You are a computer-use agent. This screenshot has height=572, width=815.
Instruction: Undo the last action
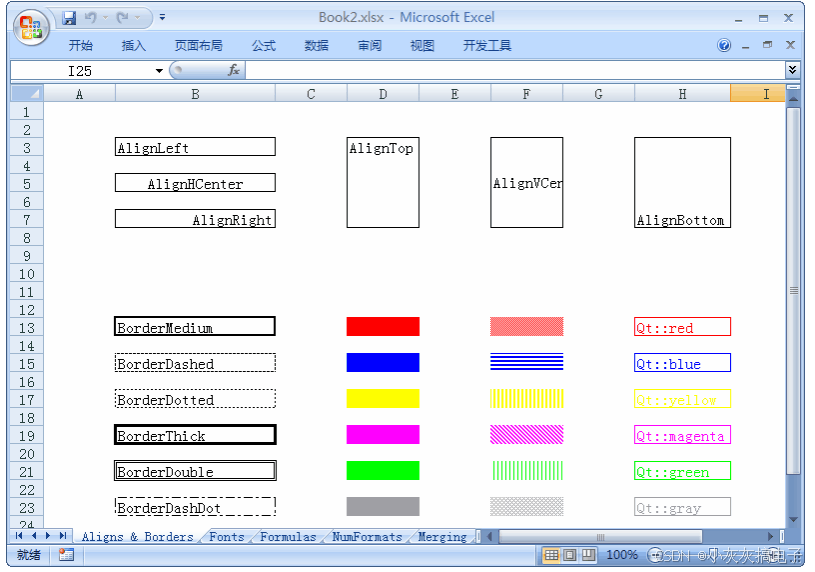tap(90, 18)
